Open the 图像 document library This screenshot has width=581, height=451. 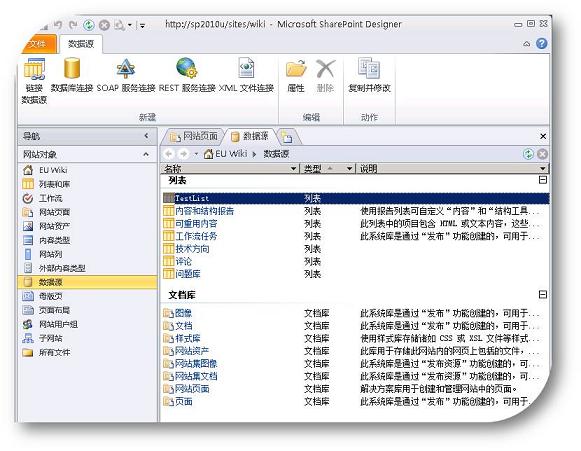pos(183,314)
